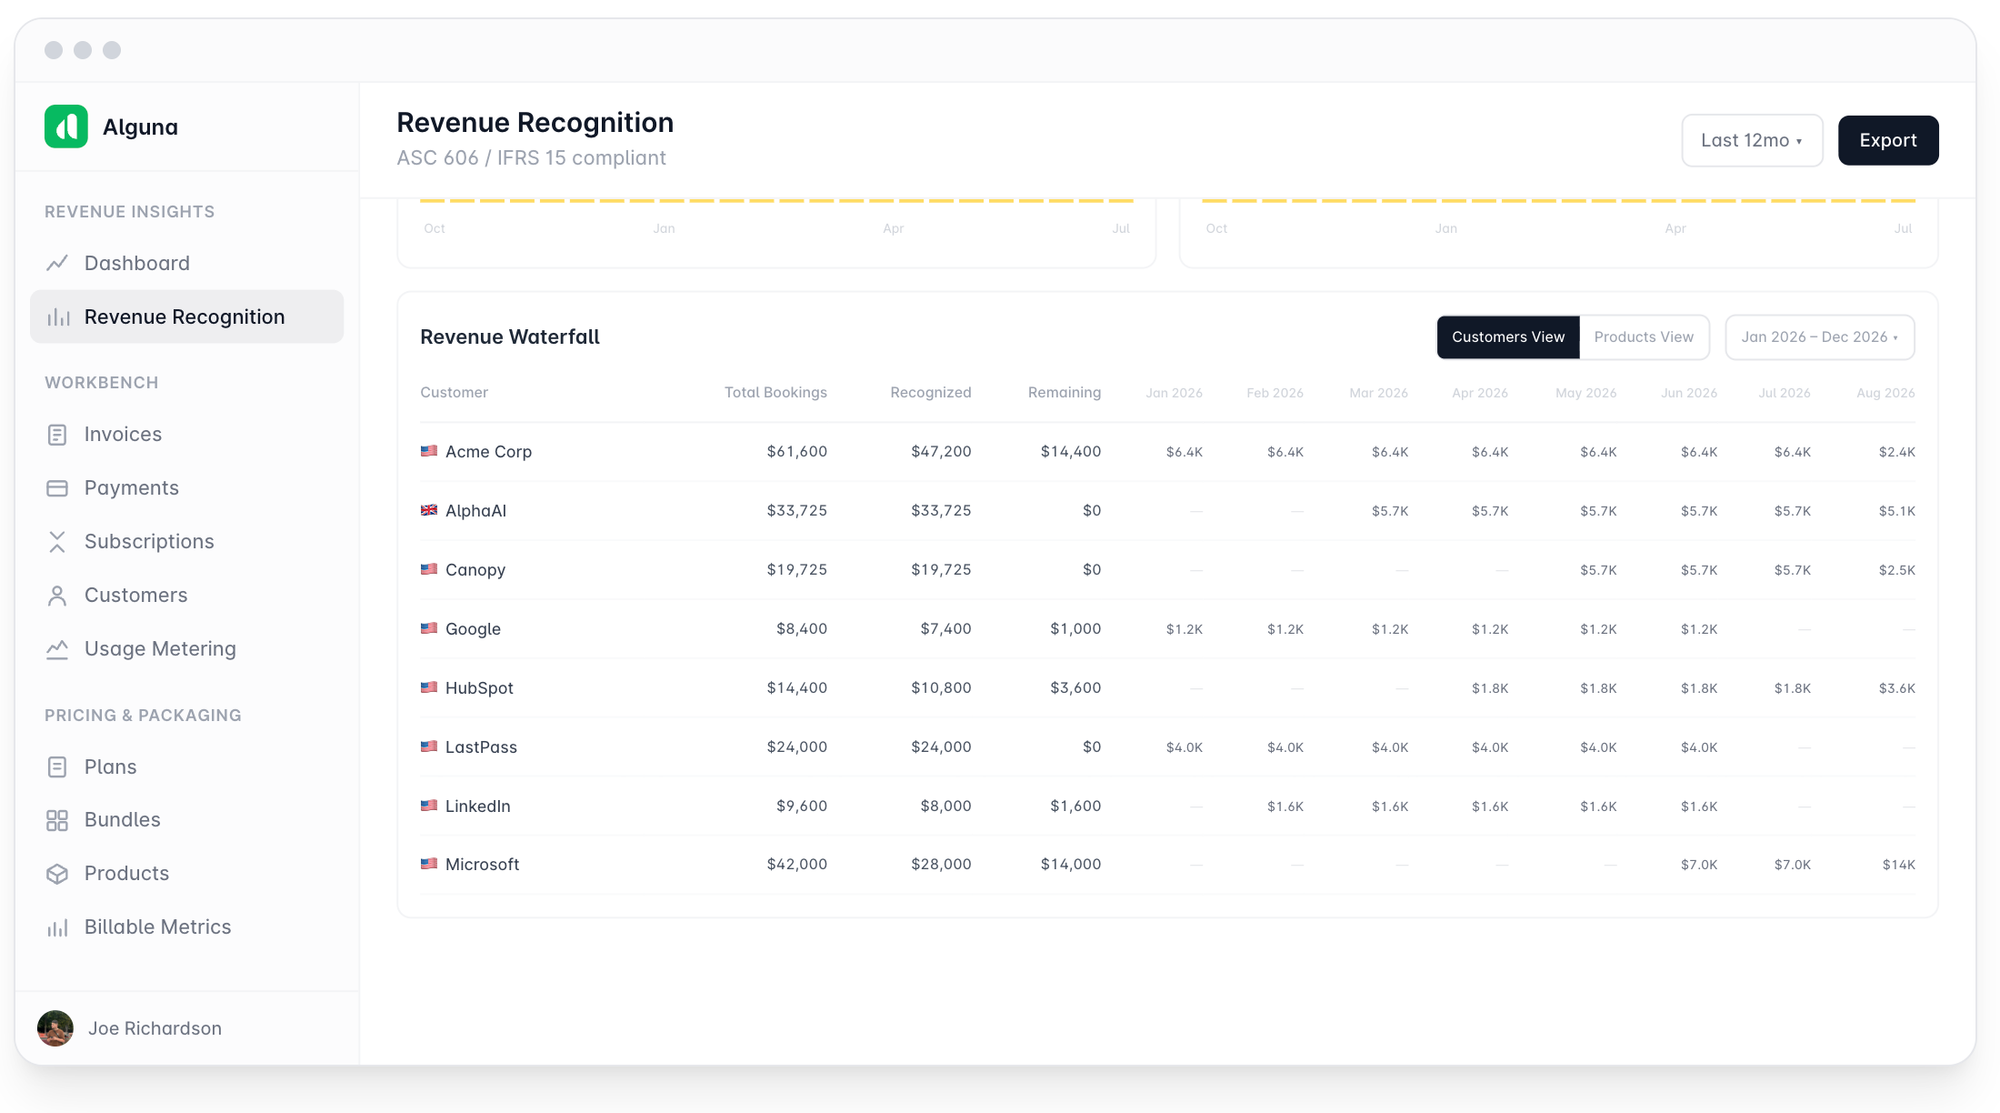Viewport: 2000px width, 1113px height.
Task: Click the Google flag icon
Action: point(429,628)
